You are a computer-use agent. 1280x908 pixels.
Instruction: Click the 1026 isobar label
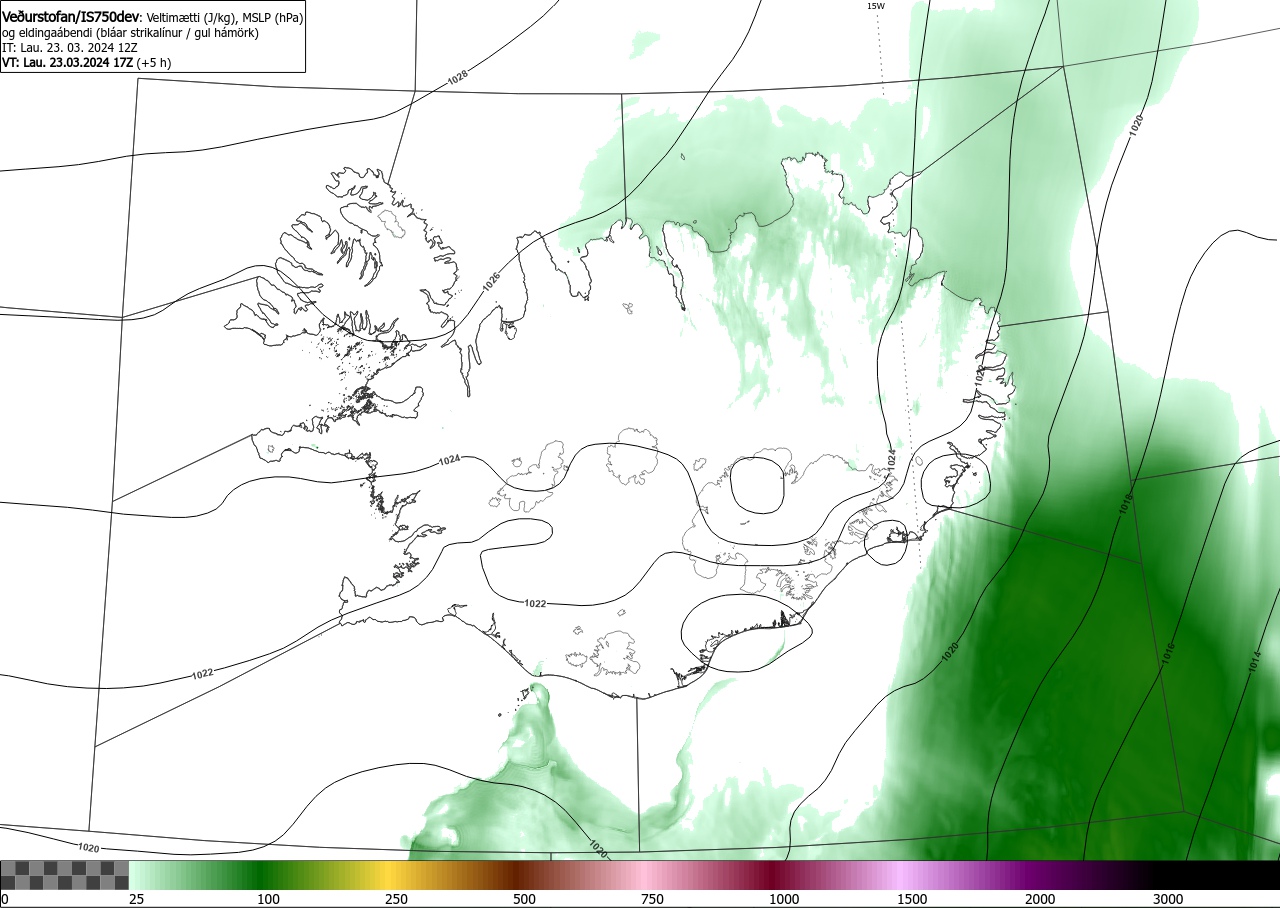point(491,281)
